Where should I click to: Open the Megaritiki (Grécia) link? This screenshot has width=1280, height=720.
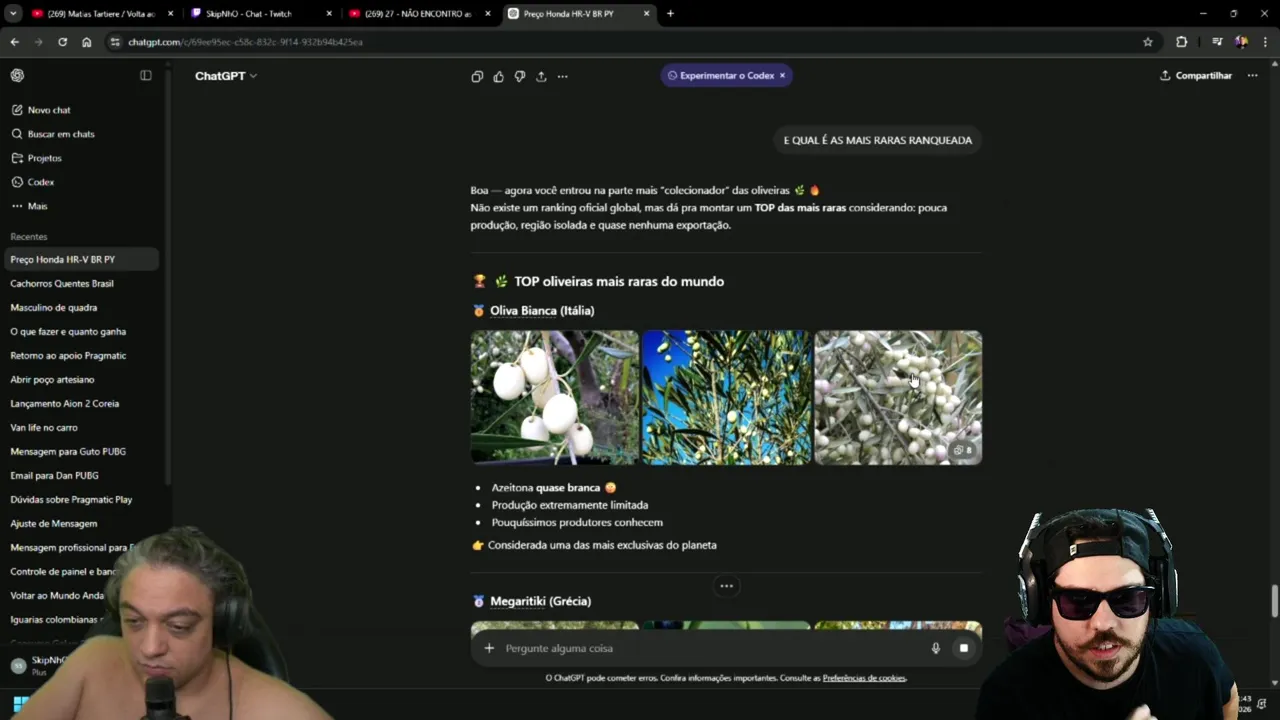[x=540, y=601]
